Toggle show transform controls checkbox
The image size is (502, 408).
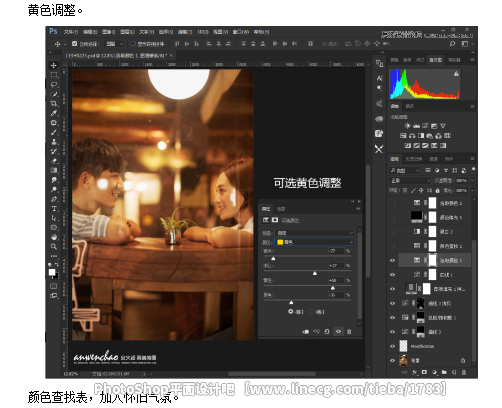coord(133,44)
